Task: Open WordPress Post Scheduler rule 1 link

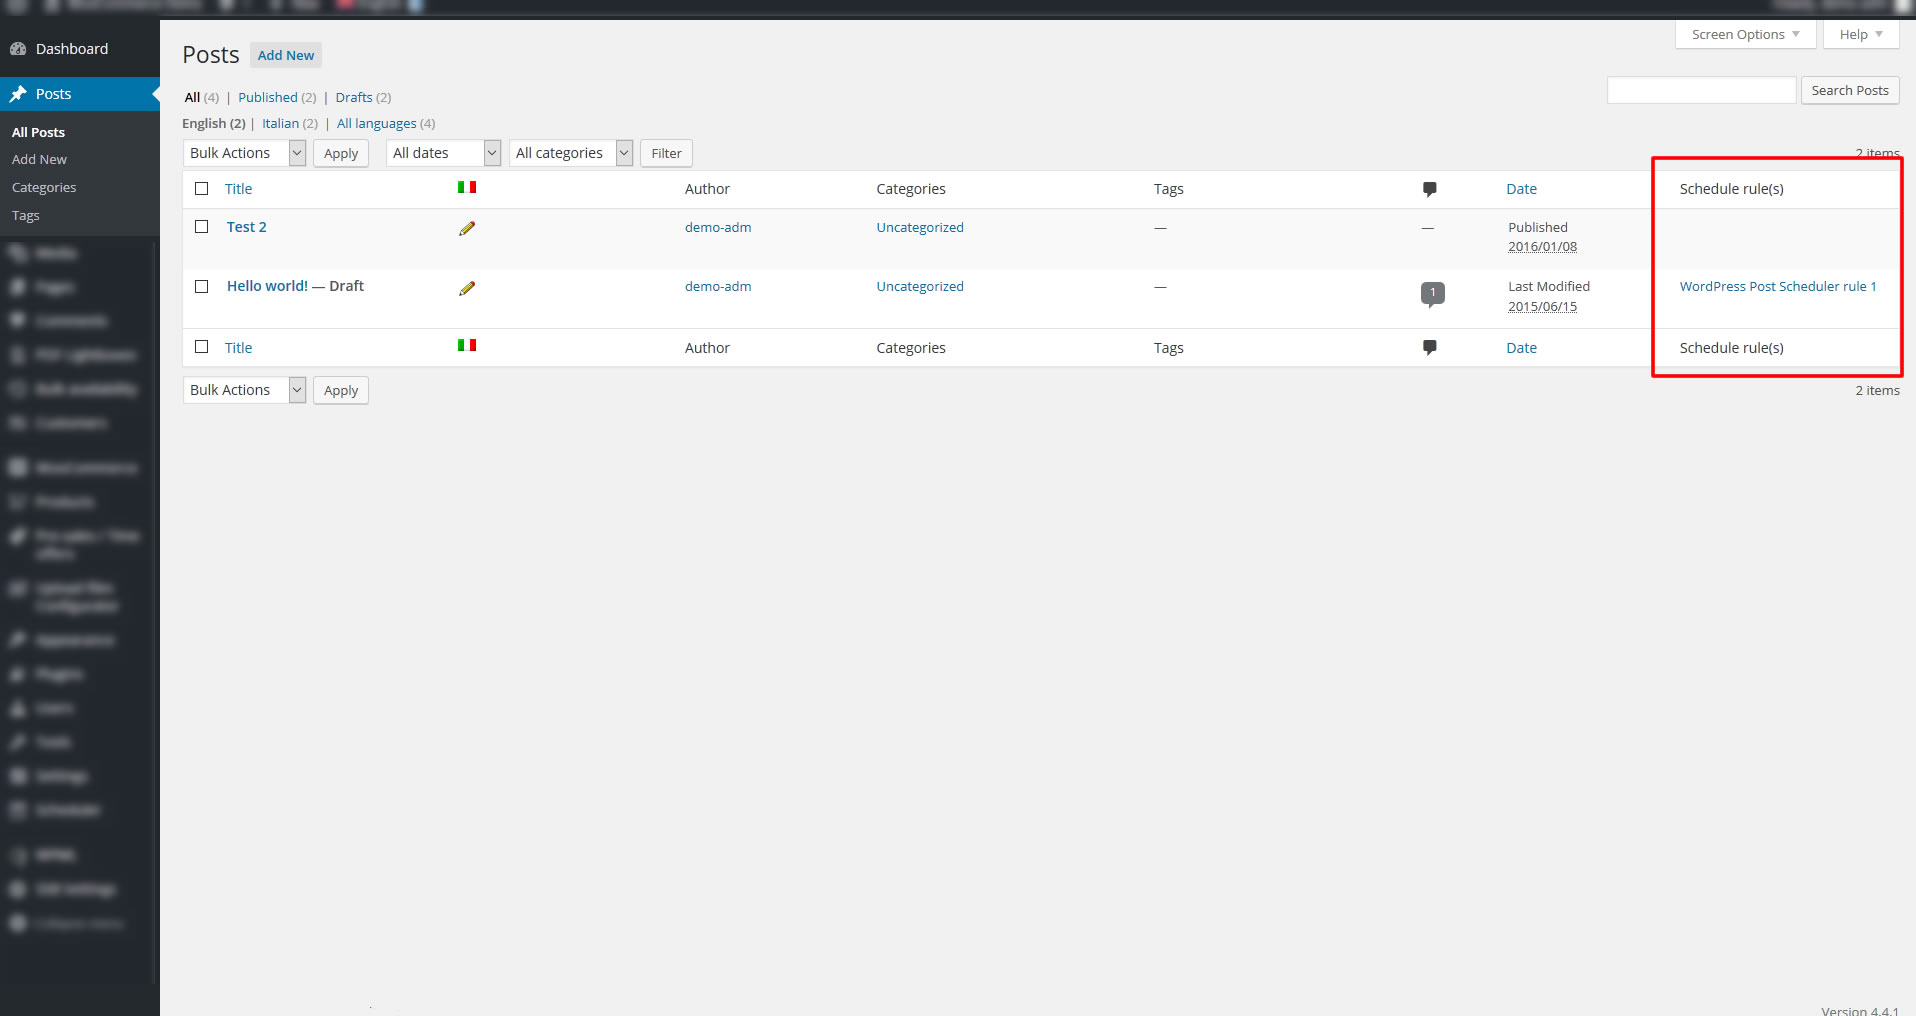Action: pyautogui.click(x=1778, y=286)
